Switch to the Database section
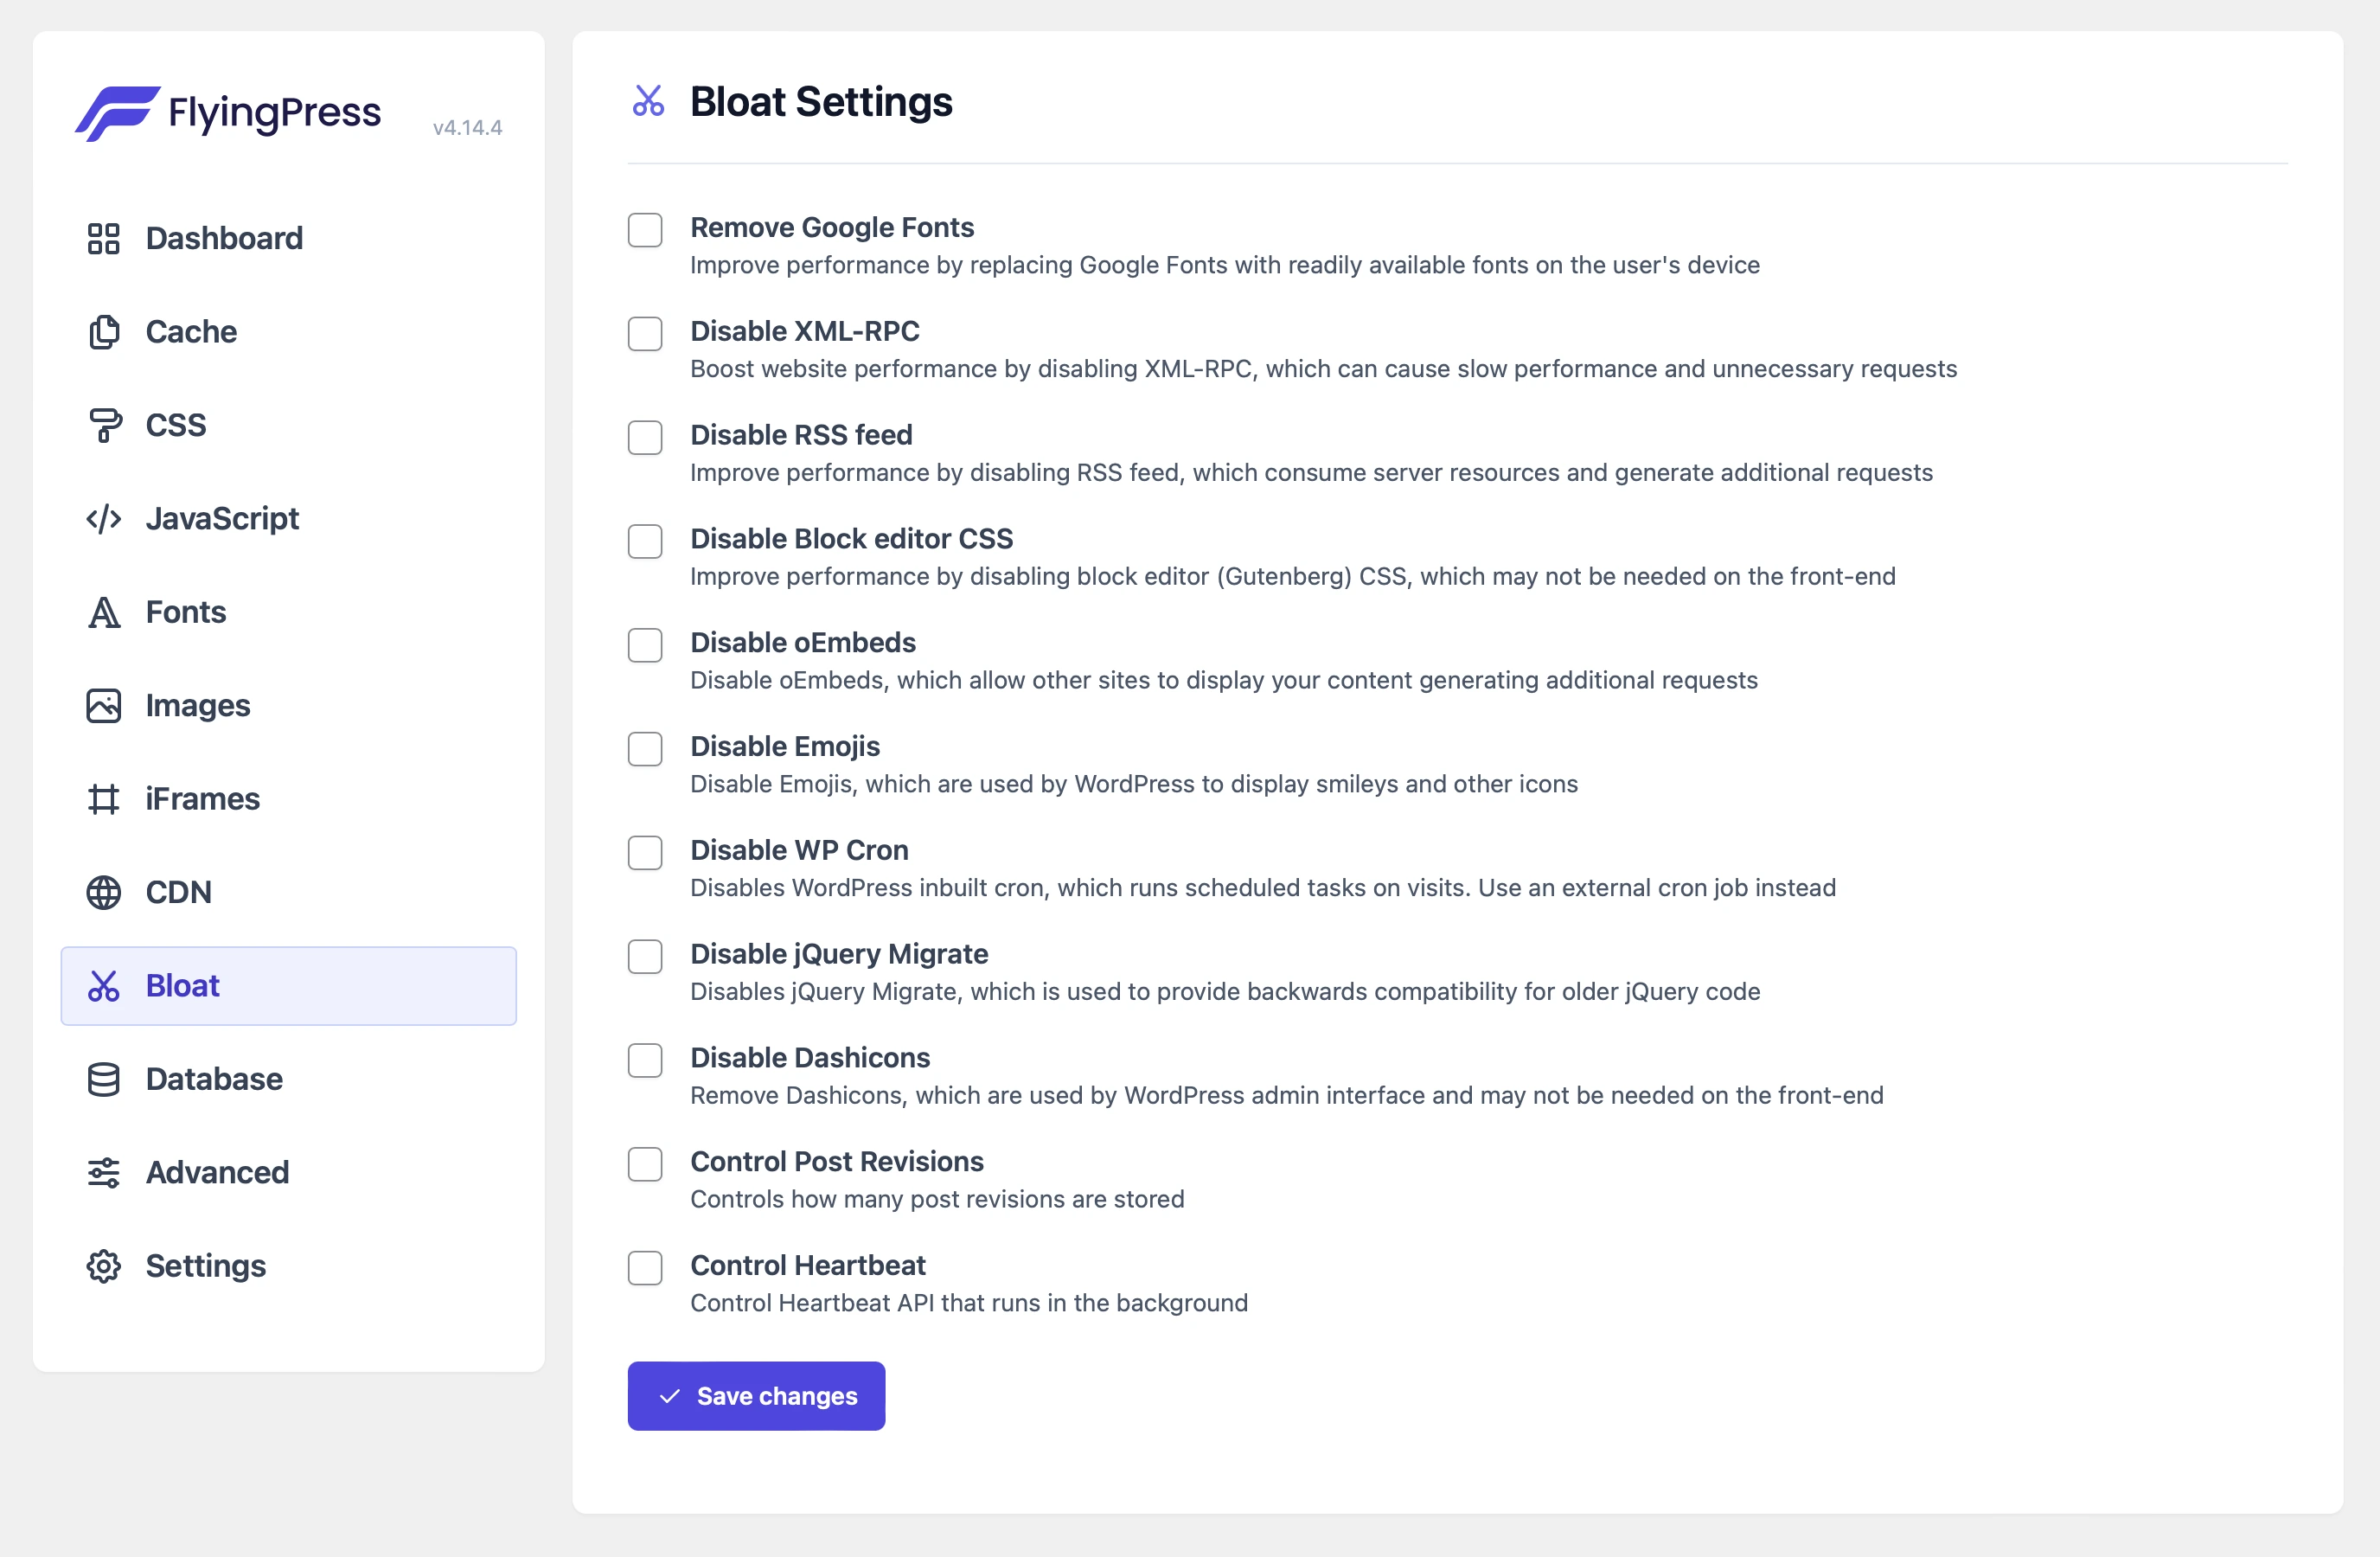Screen dimensions: 2380x1557 [212, 1078]
